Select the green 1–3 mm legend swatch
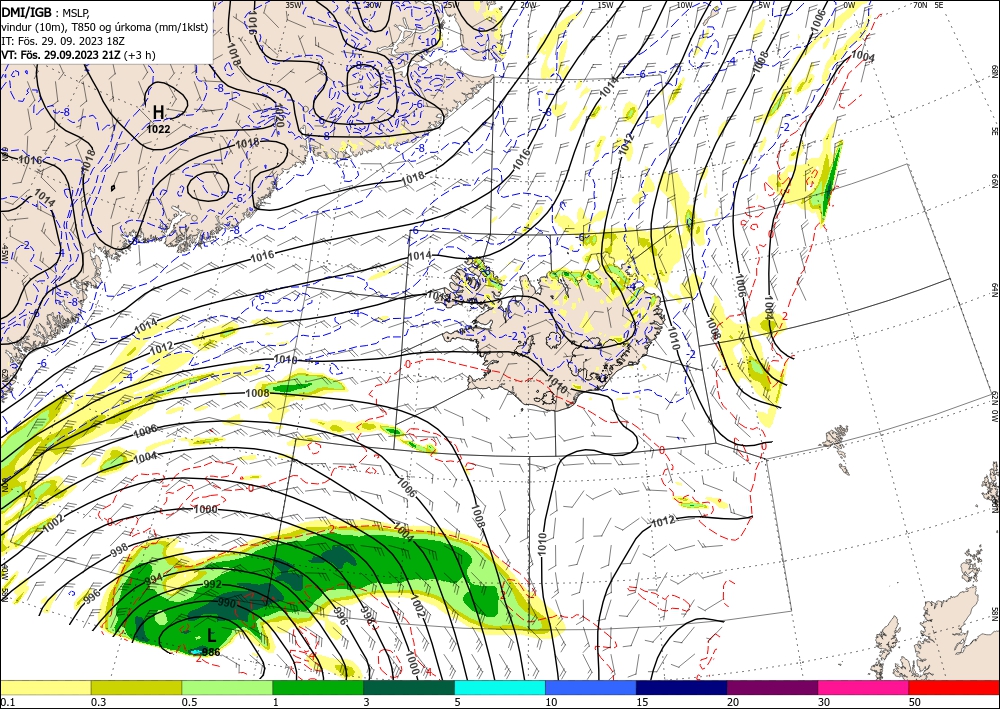This screenshot has height=709, width=1000. 318,687
